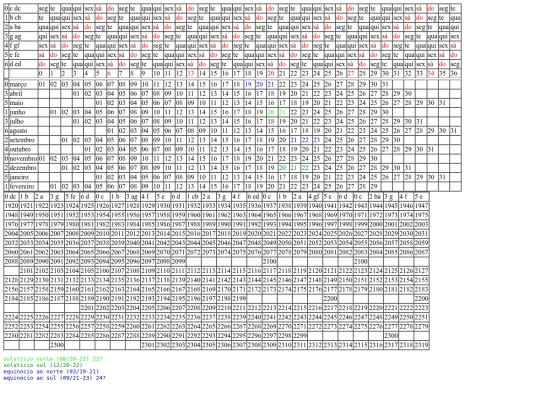Viewport: 540px width, 405px height.
Task: Select the '1 cb' year column header
Action: pos(193,197)
